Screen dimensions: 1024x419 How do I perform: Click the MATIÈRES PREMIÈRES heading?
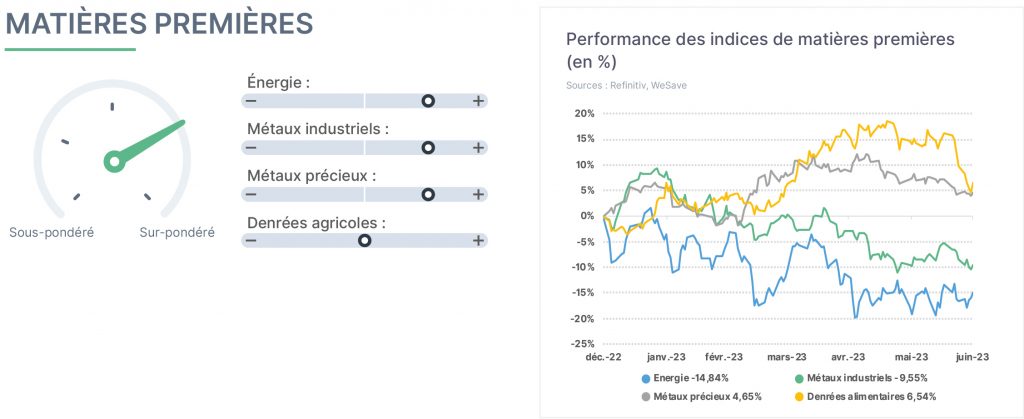(159, 24)
